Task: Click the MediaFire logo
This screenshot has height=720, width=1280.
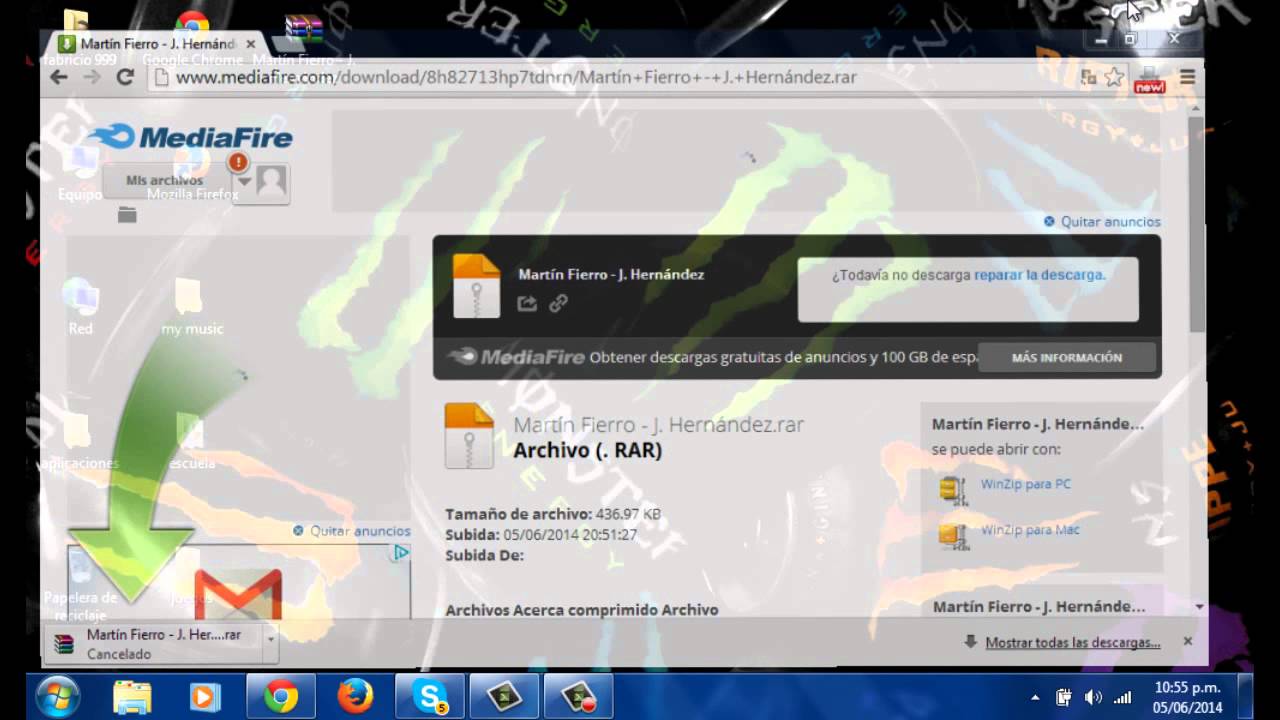Action: (189, 137)
